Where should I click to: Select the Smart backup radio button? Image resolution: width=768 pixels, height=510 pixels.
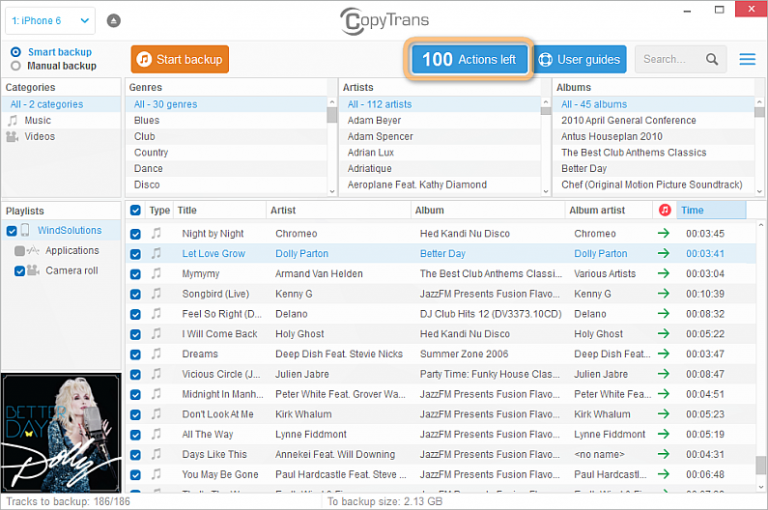click(15, 52)
